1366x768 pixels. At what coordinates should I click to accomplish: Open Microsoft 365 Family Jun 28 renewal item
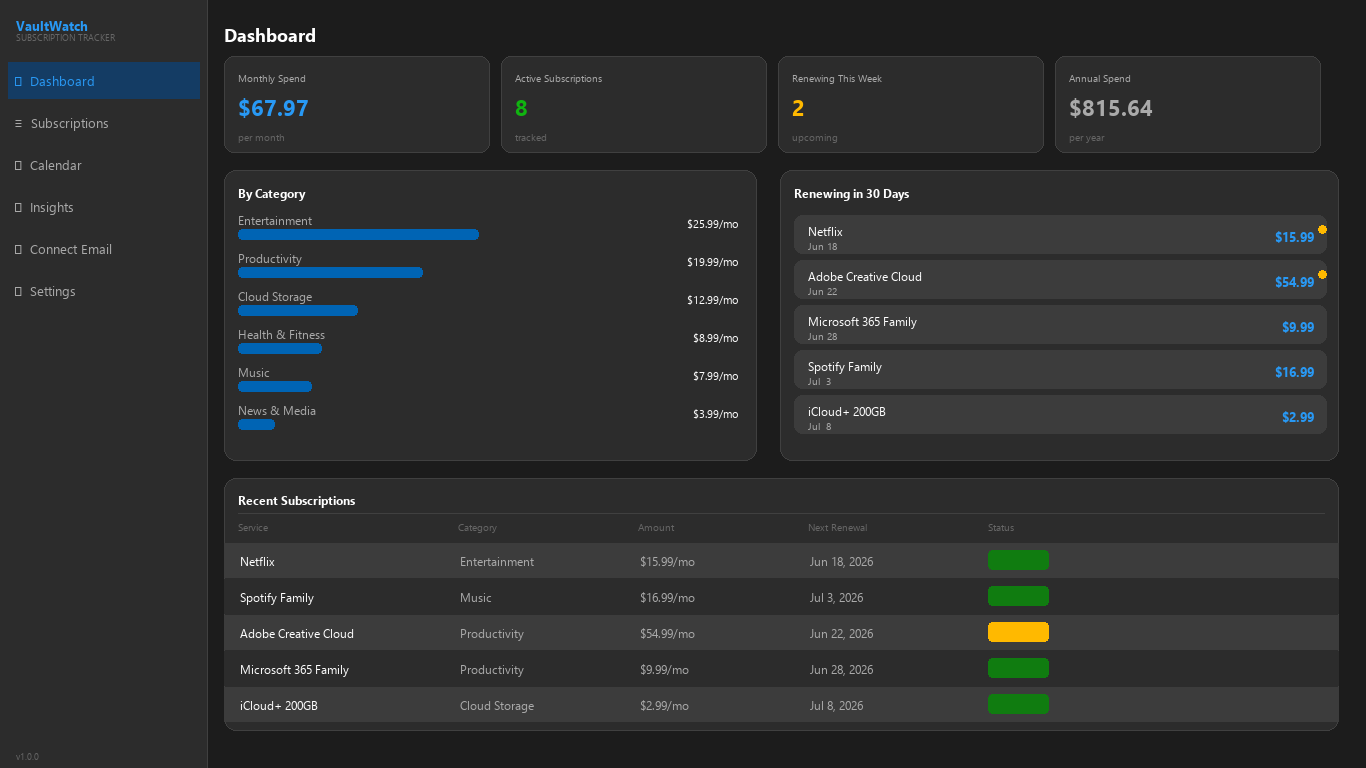tap(1060, 327)
